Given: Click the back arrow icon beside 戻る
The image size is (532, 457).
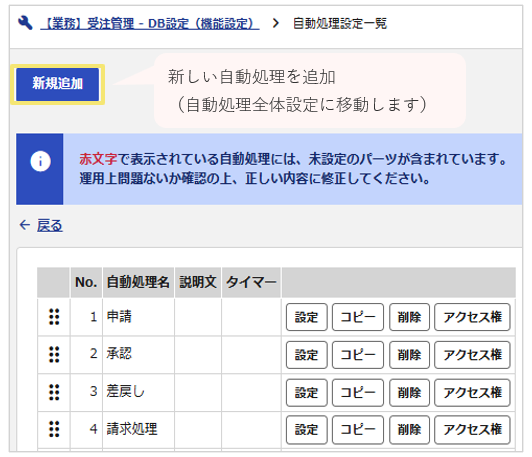Looking at the screenshot, I should coord(25,225).
